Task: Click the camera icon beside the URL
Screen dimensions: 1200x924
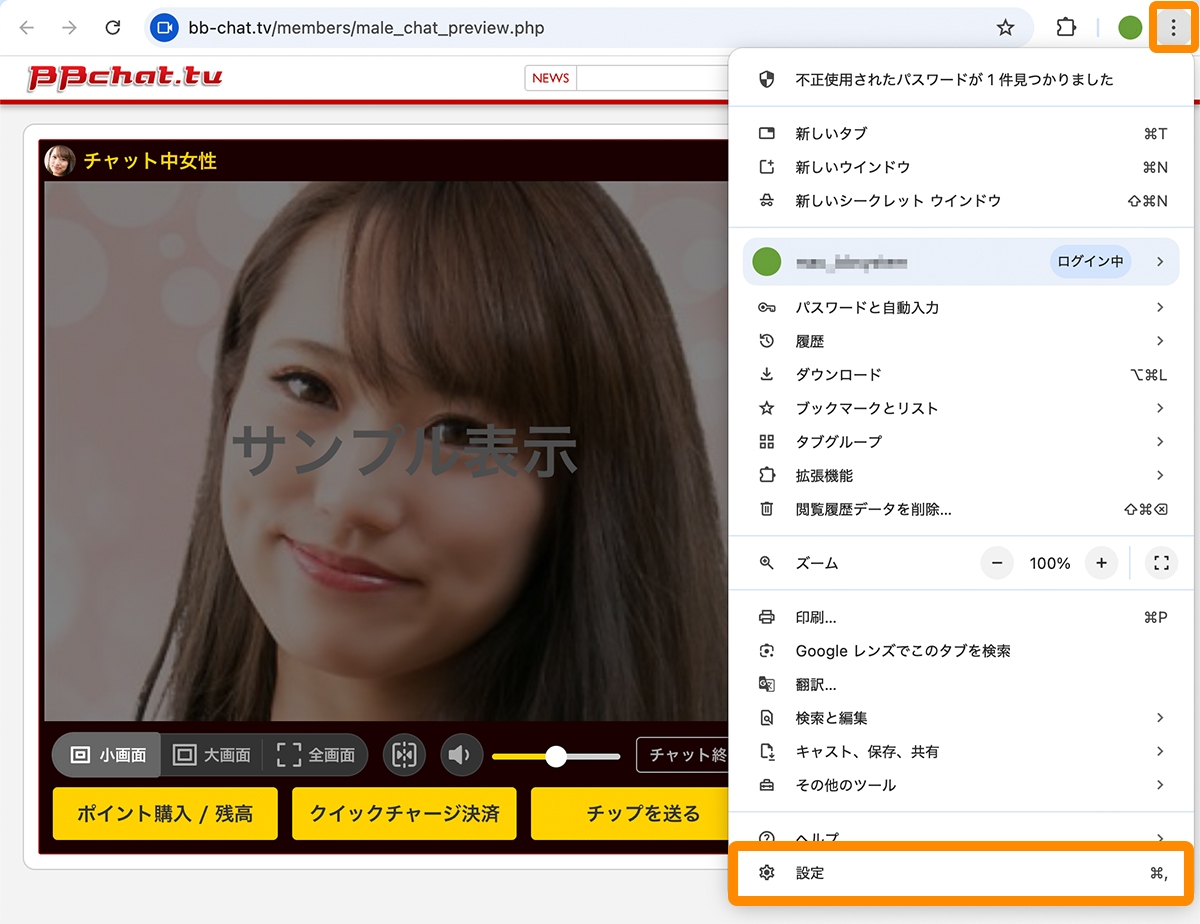Action: click(163, 27)
